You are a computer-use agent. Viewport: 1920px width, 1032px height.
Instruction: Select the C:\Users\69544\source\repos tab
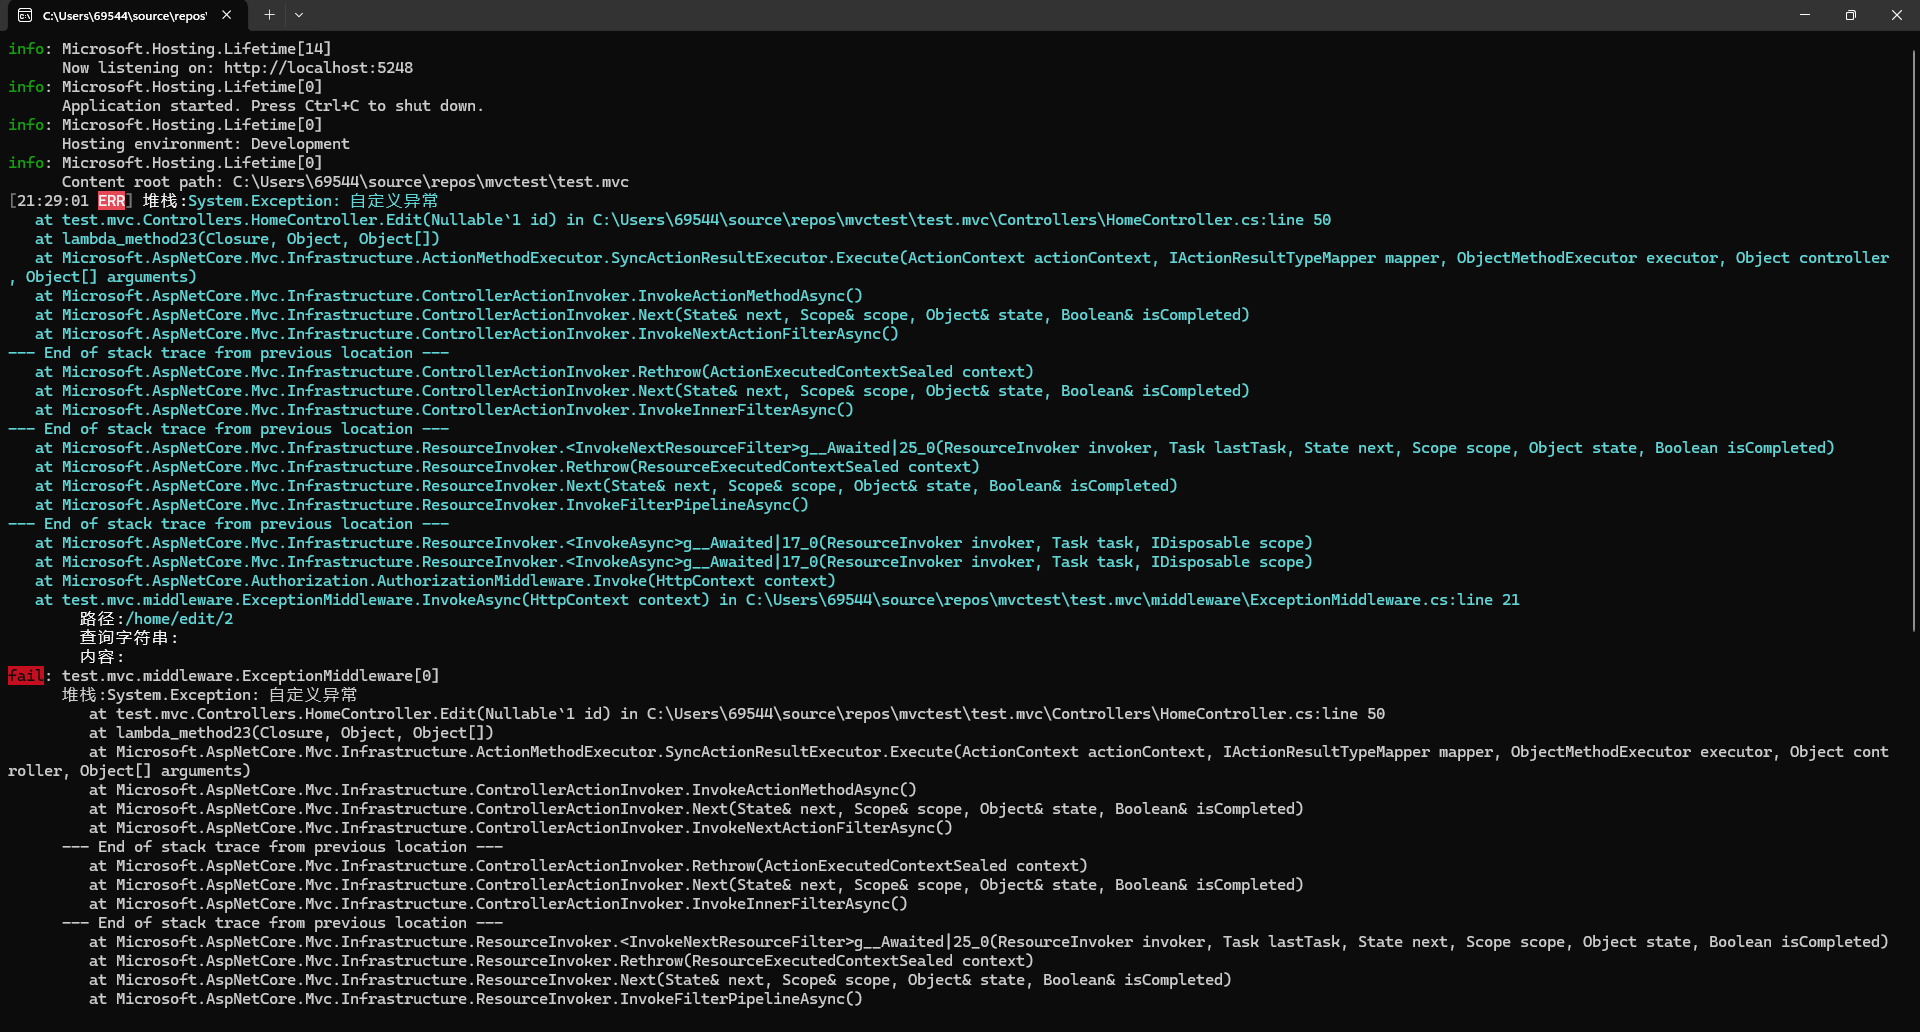tap(124, 15)
